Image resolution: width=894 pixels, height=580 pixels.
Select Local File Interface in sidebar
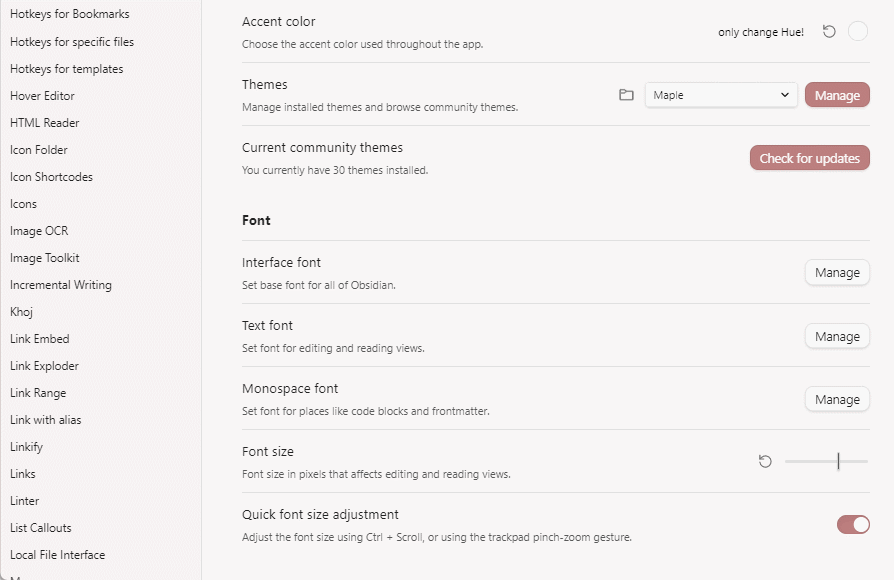(x=57, y=554)
